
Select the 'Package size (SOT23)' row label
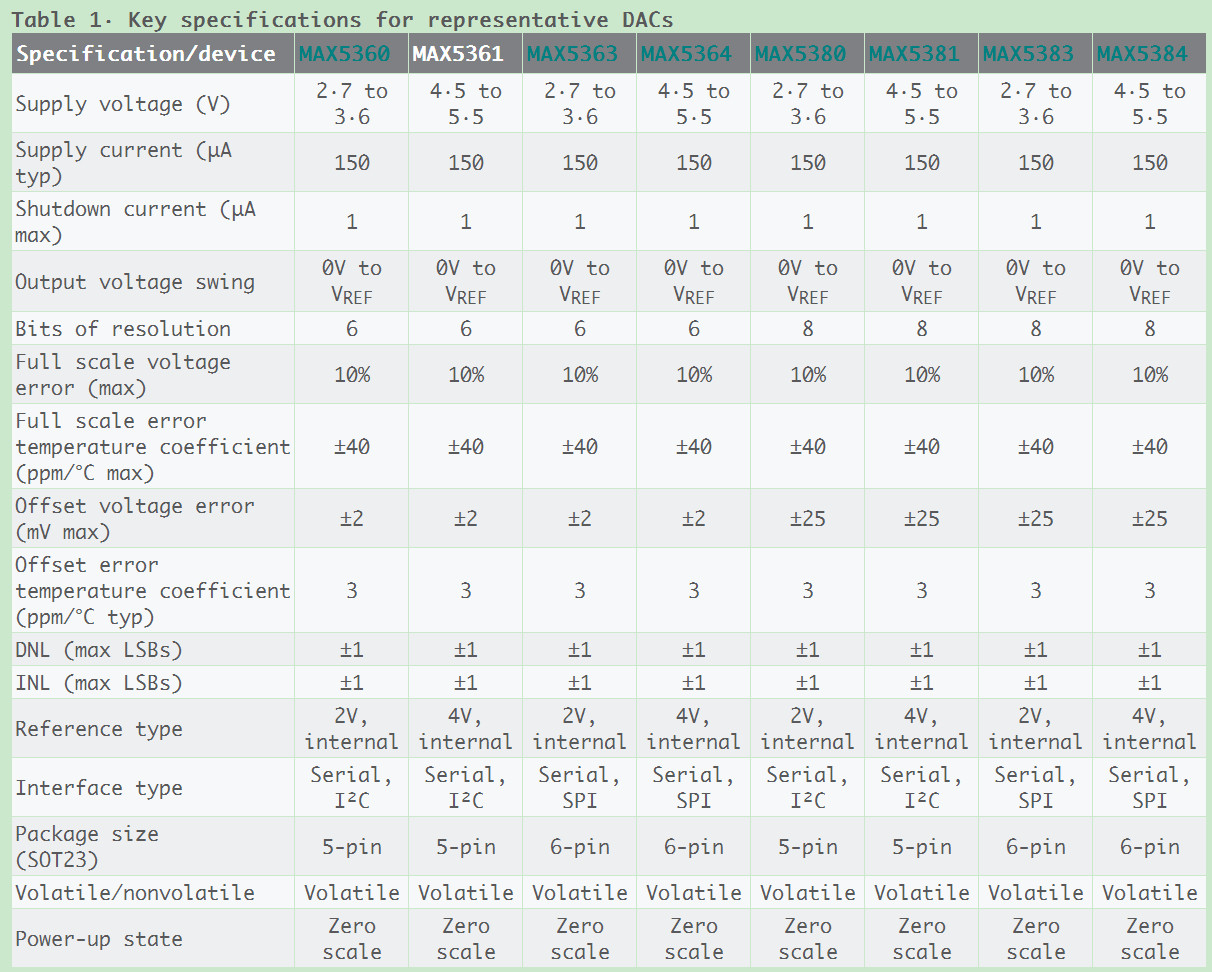87,847
